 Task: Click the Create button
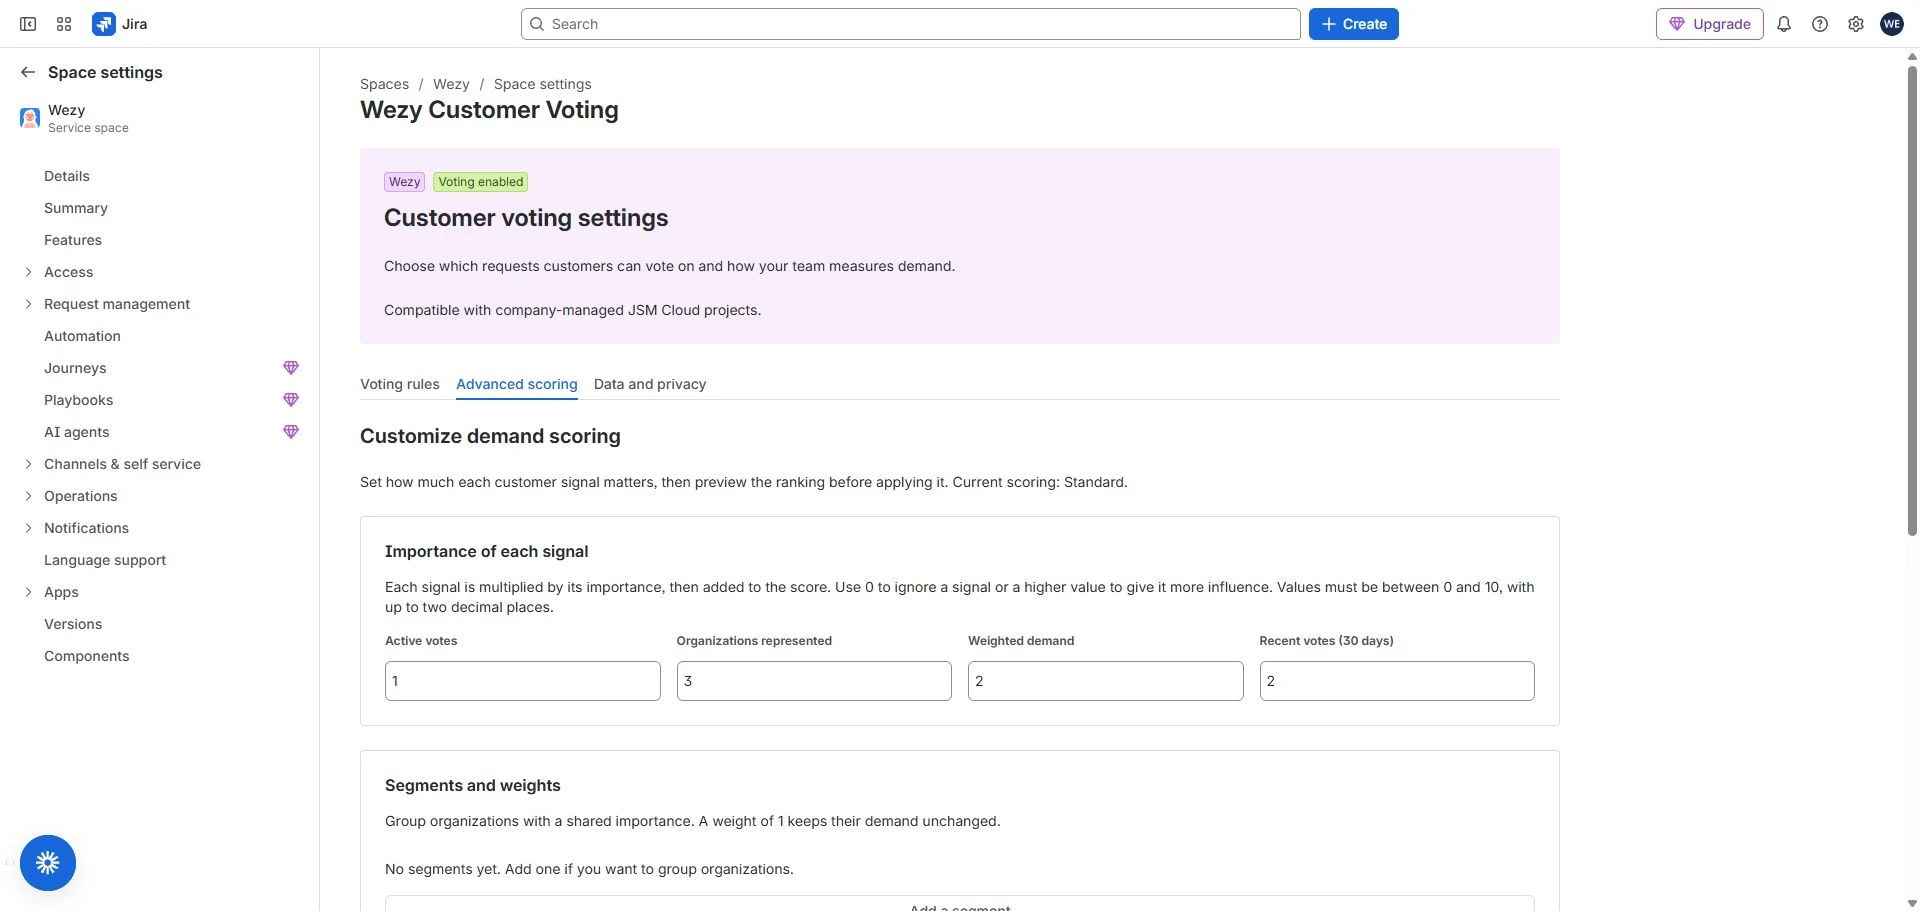[x=1354, y=24]
